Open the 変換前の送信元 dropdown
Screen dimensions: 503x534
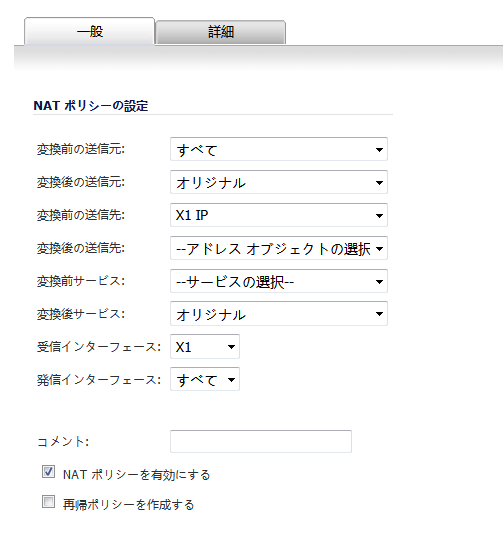(x=279, y=149)
